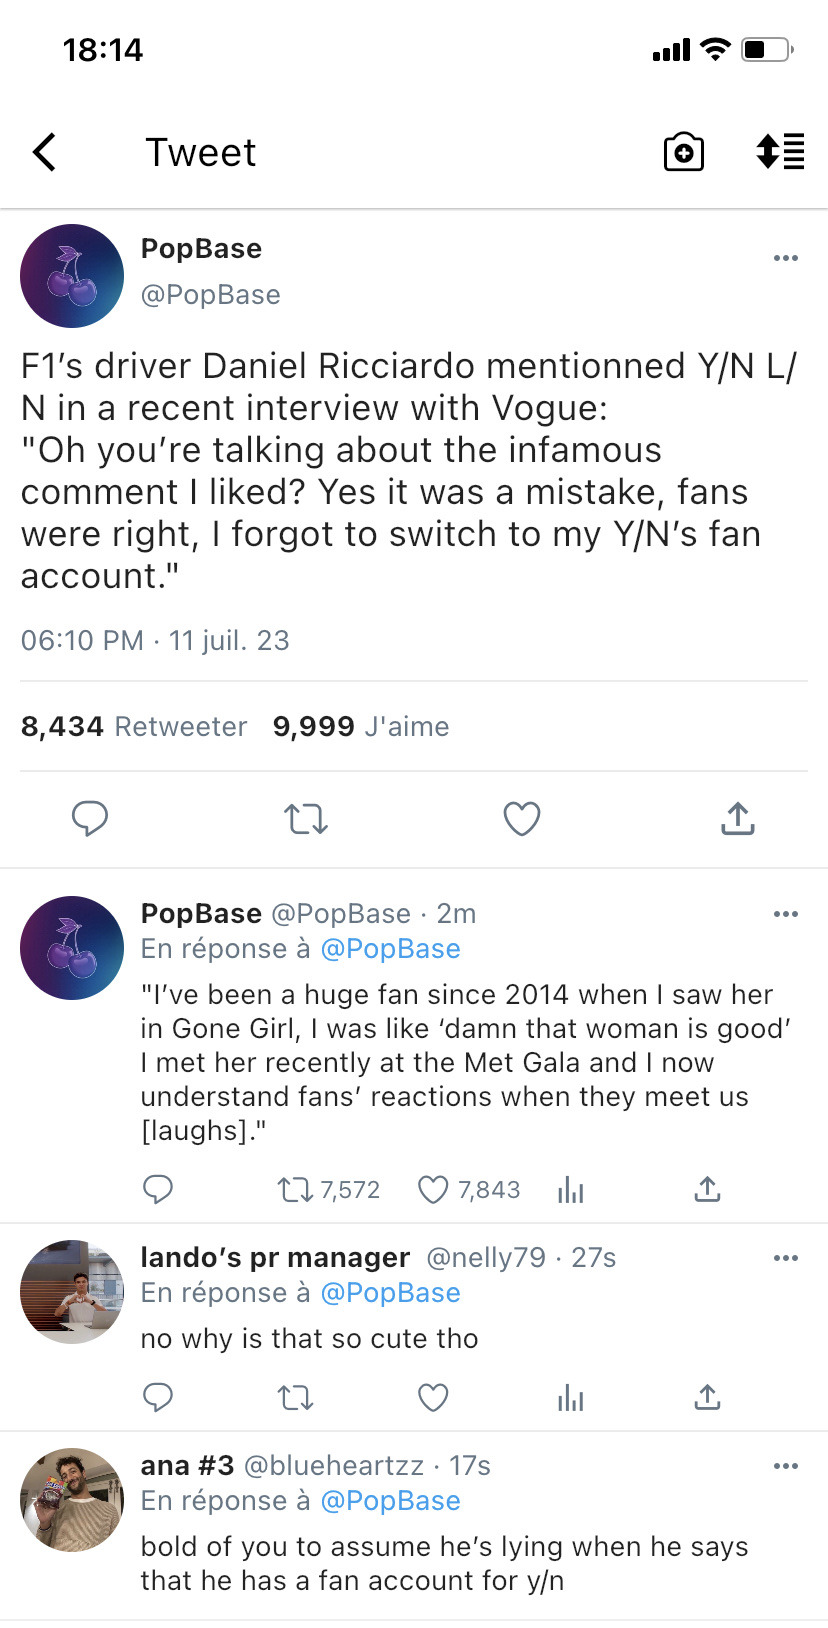The width and height of the screenshot is (828, 1628).
Task: Open more options on ana #3 reply
Action: (x=786, y=1466)
